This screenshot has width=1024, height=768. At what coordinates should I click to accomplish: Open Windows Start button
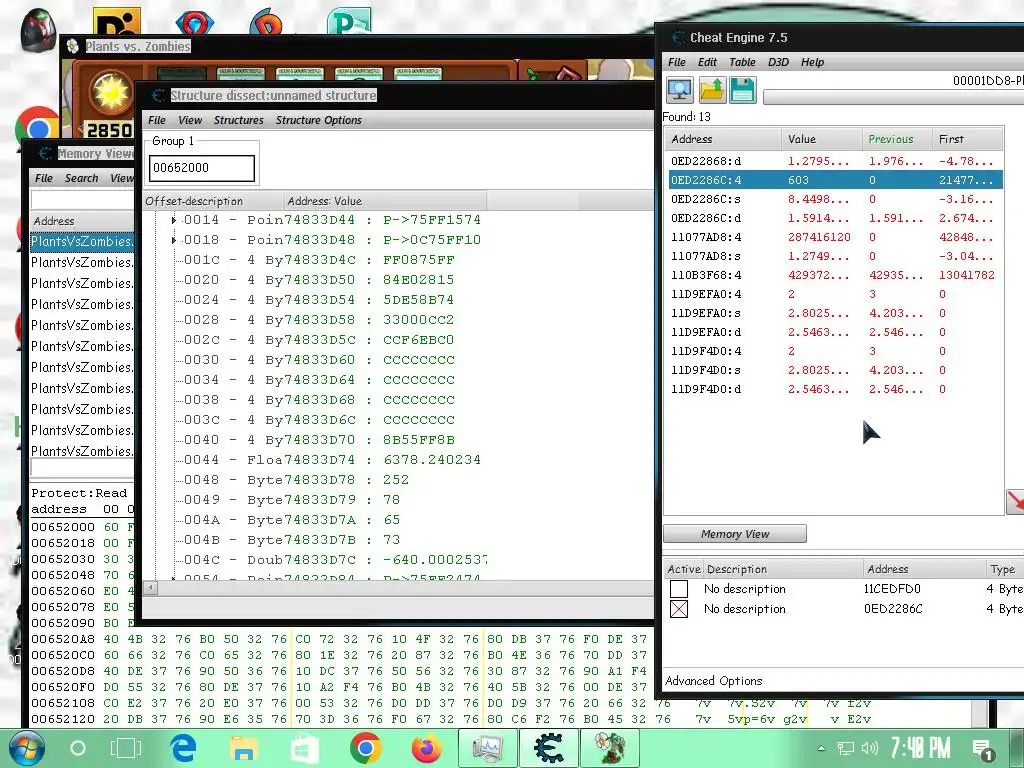click(26, 748)
